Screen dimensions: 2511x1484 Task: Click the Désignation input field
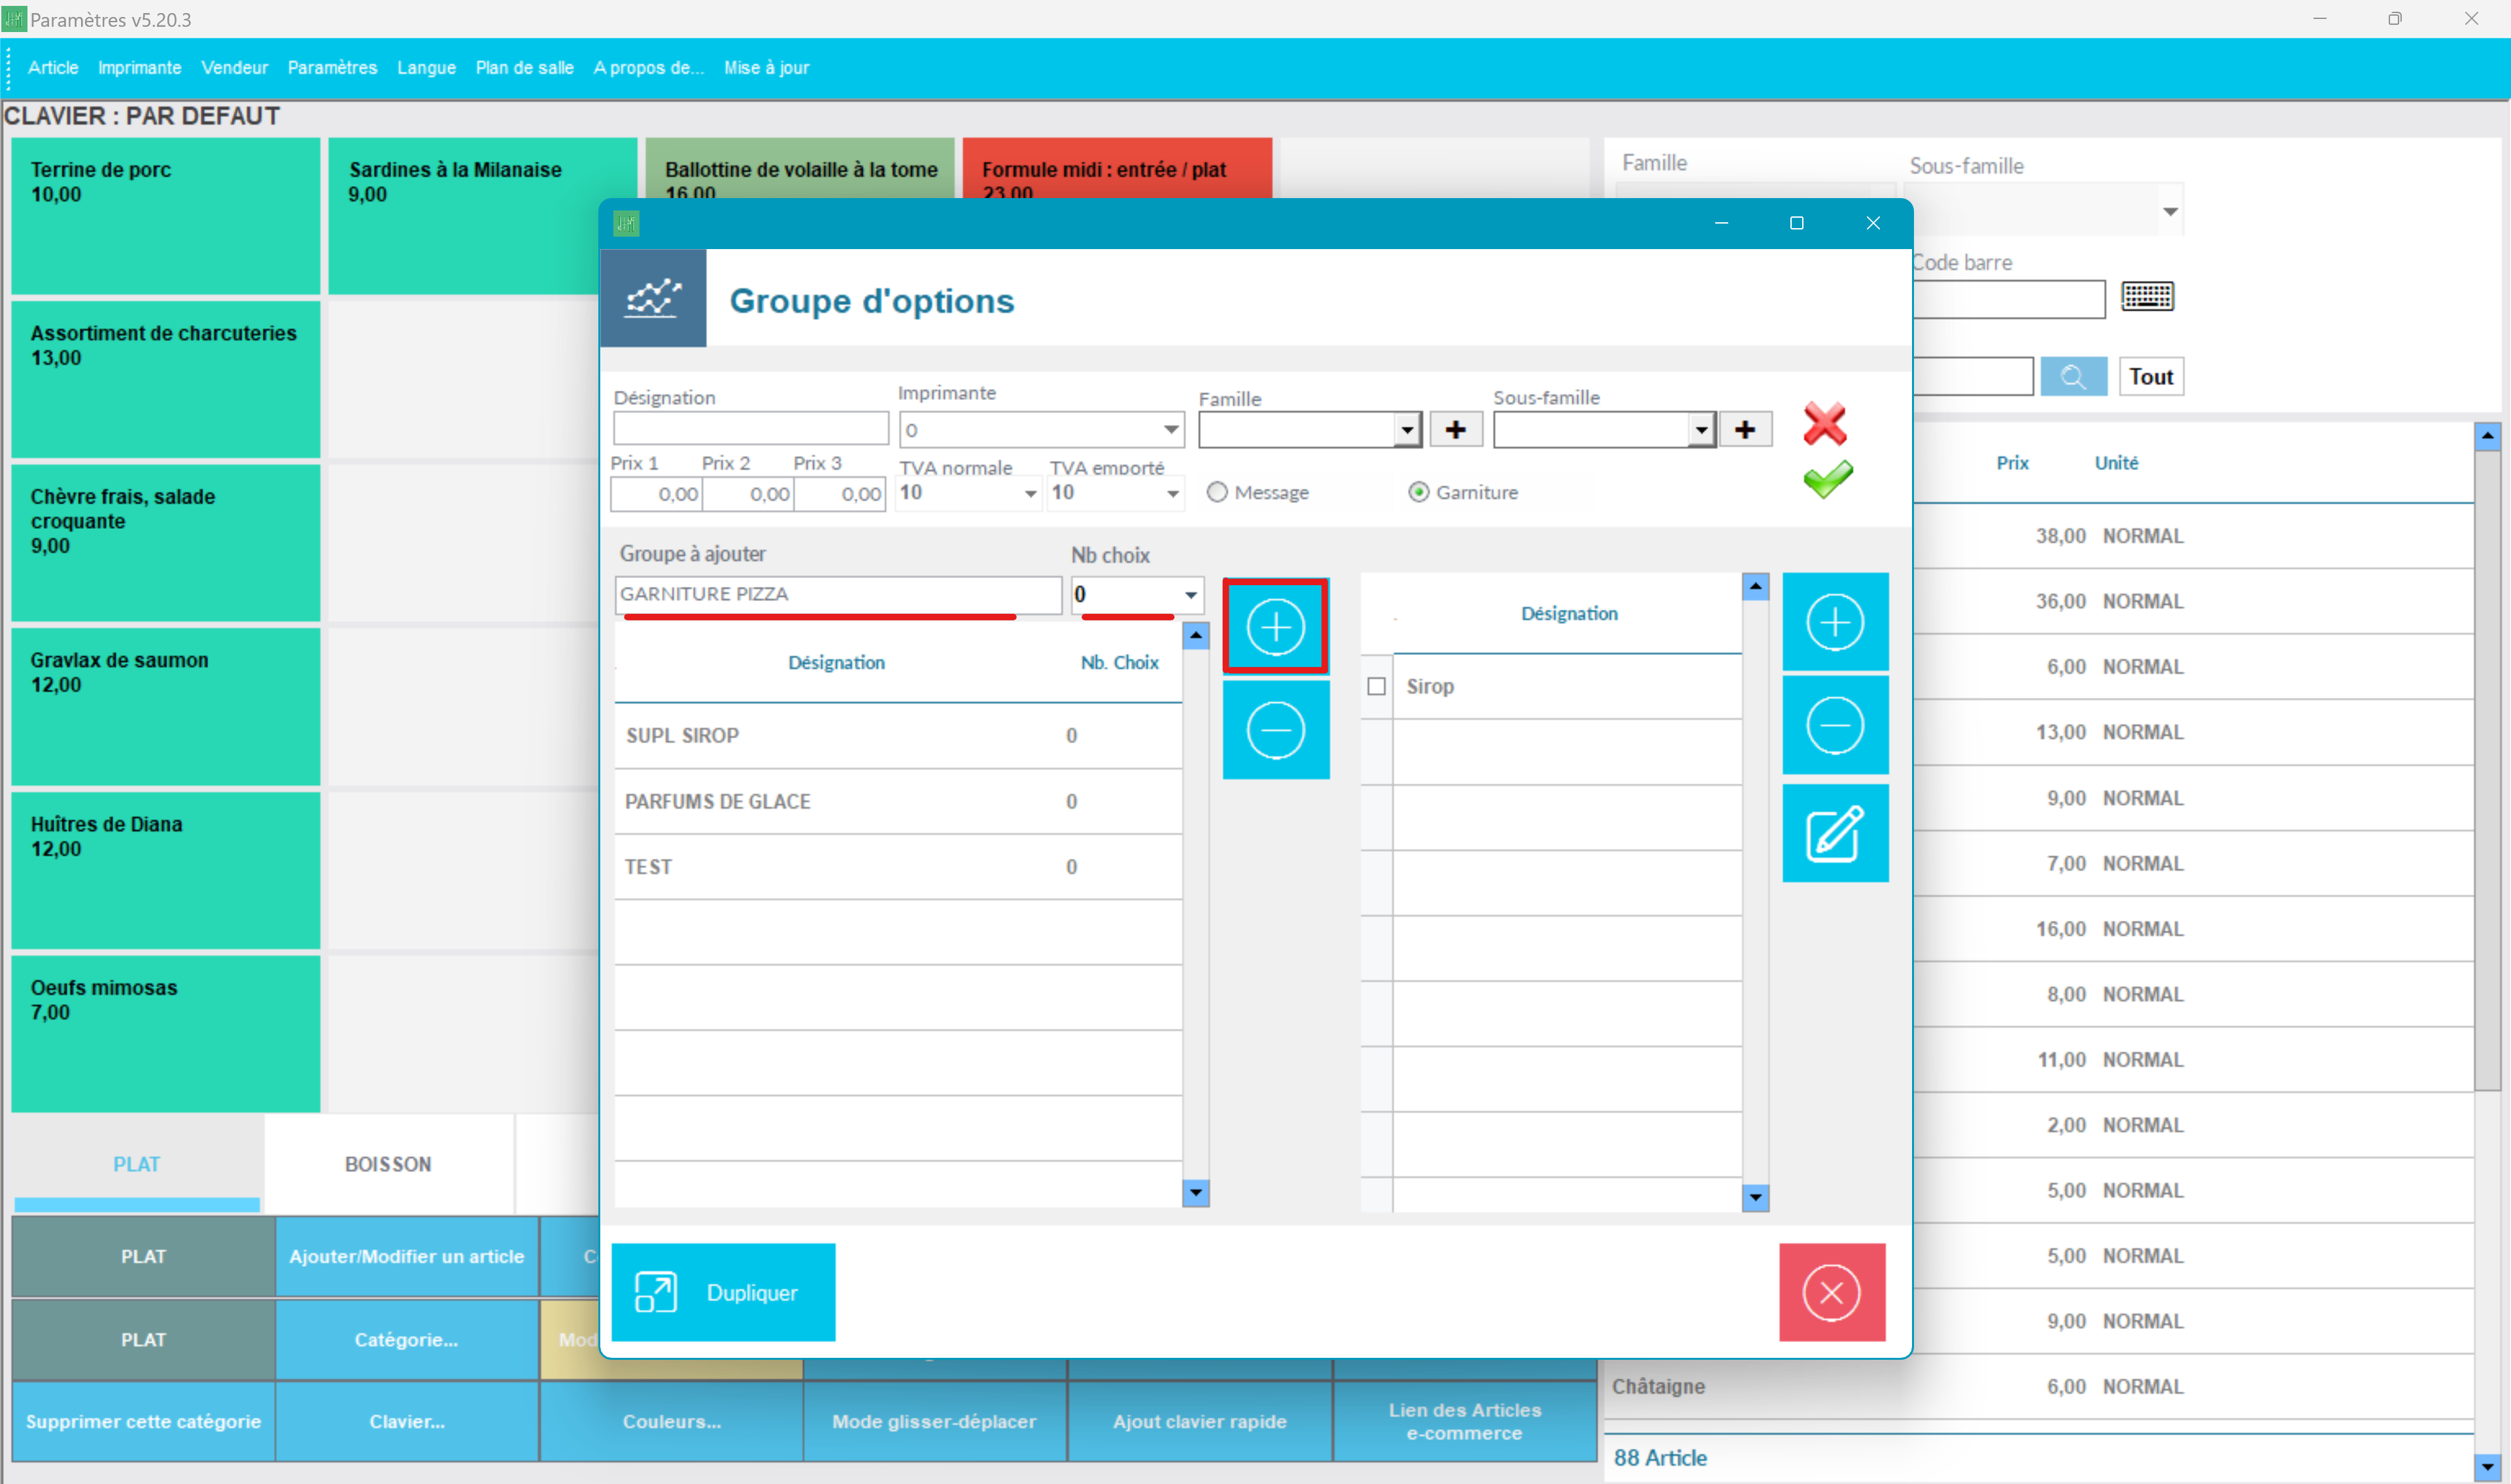751,429
